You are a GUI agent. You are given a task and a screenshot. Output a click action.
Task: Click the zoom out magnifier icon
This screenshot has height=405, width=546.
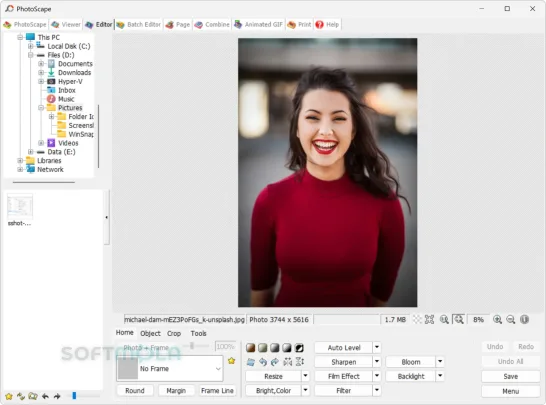click(x=510, y=319)
